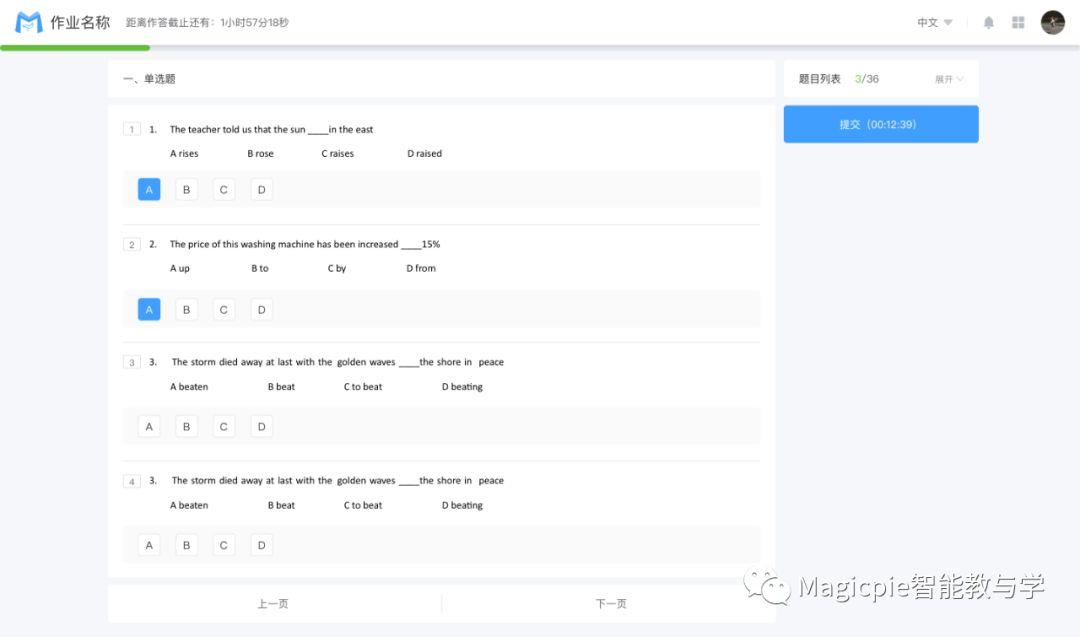Click answer text 'C by'
Screen dimensions: 1080x637
click(337, 269)
